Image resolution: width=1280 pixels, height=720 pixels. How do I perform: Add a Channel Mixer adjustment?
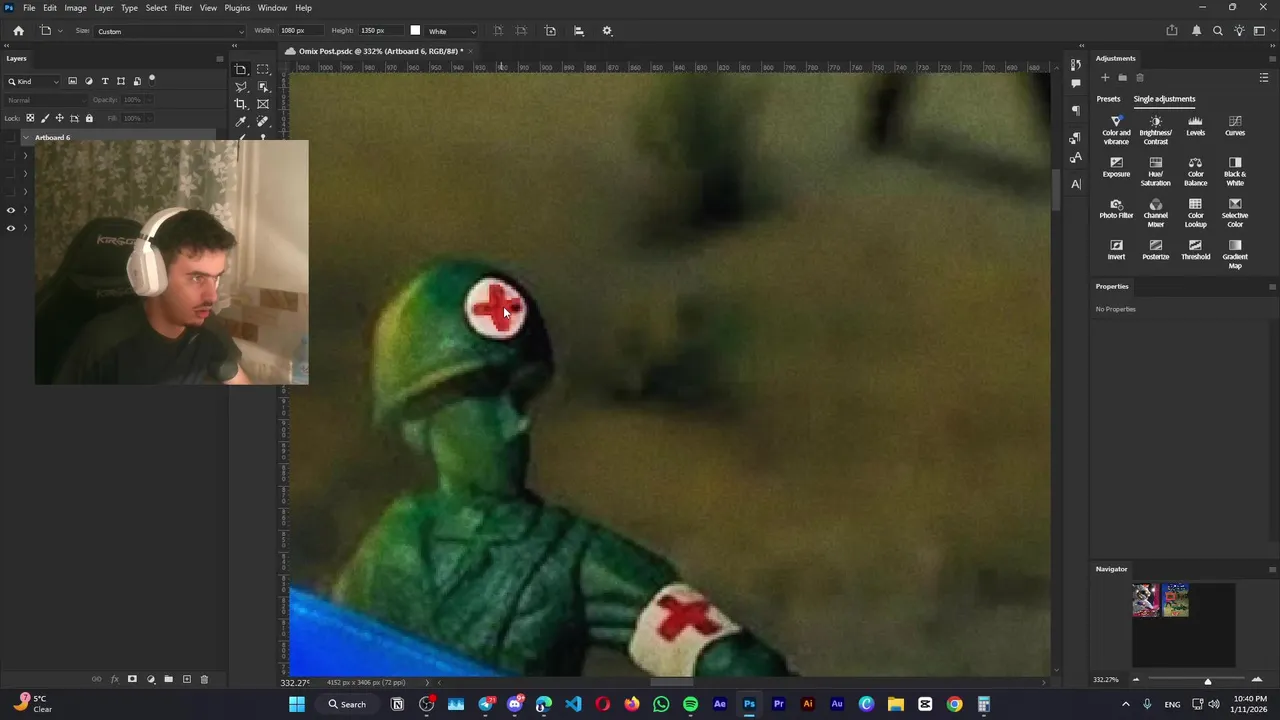pyautogui.click(x=1155, y=212)
